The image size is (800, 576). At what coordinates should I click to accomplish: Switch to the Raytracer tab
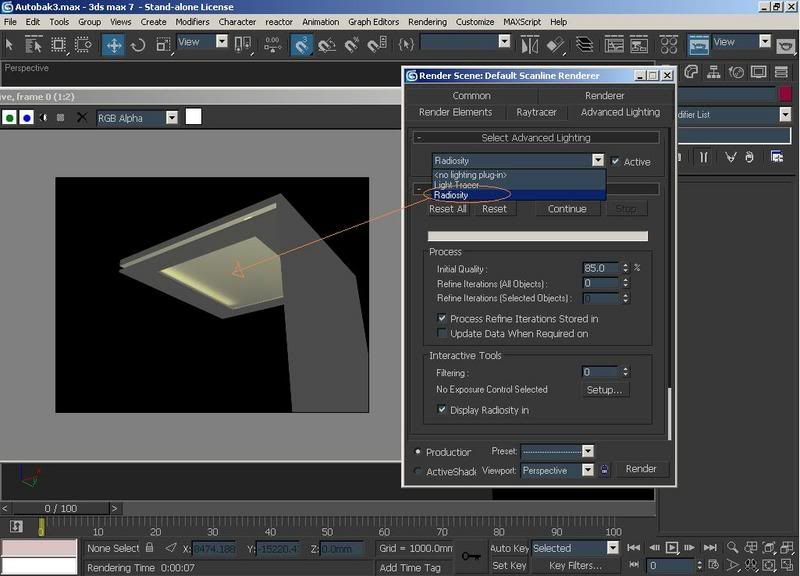(536, 112)
